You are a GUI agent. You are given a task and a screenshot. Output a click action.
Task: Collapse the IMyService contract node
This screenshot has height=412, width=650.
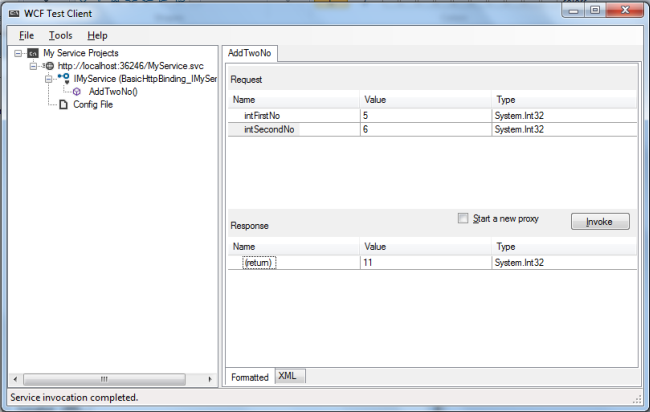tap(49, 79)
